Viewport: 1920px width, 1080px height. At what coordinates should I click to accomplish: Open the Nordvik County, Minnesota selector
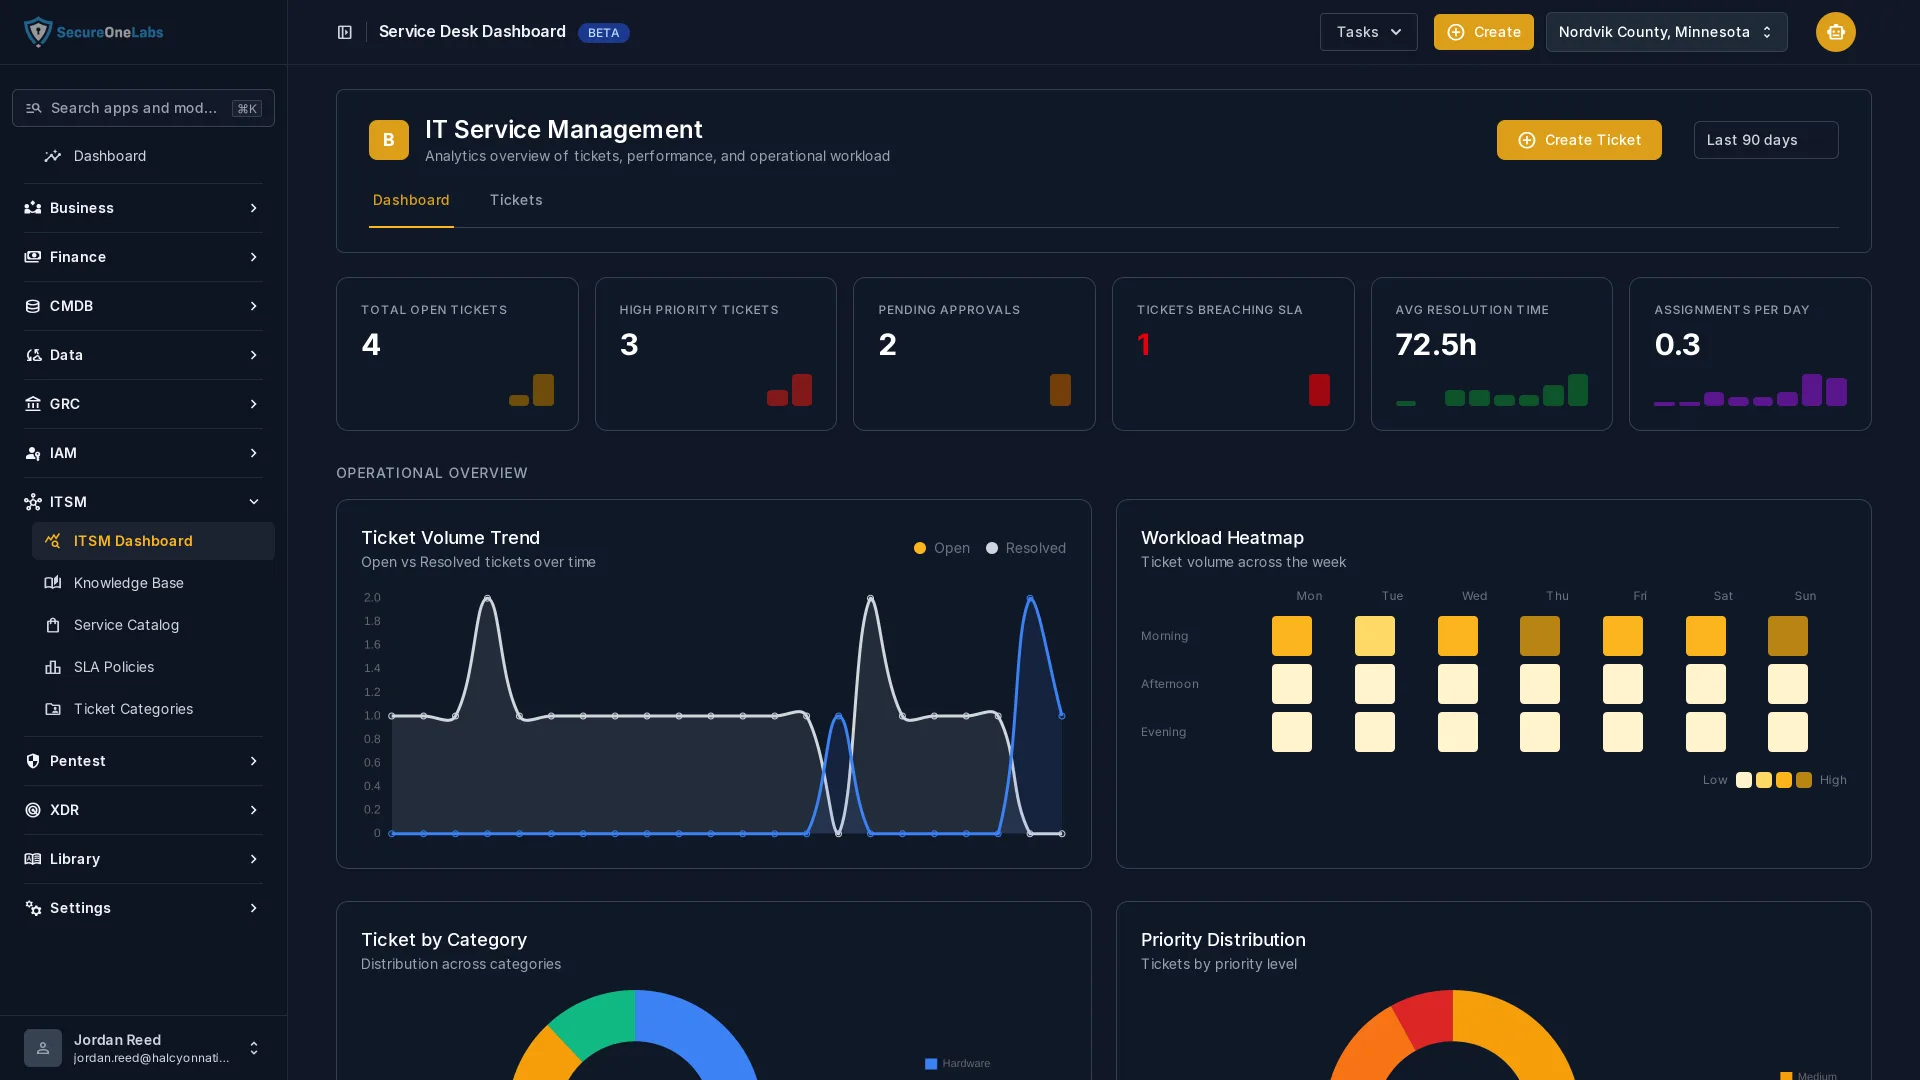point(1666,32)
